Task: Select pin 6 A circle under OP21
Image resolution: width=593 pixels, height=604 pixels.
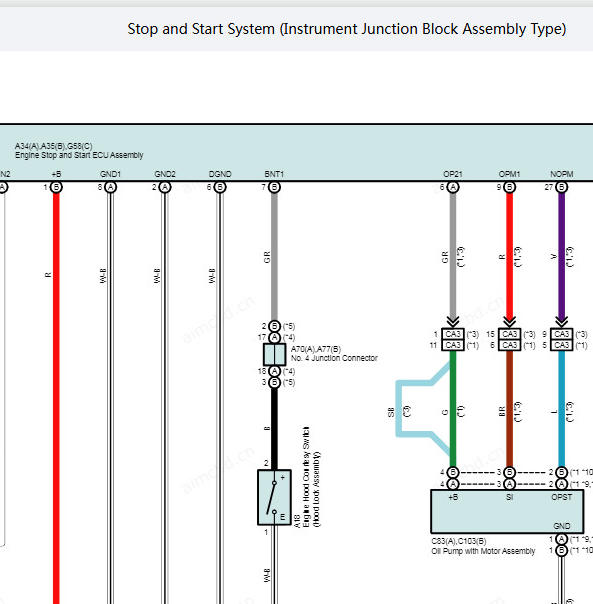Action: 453,187
